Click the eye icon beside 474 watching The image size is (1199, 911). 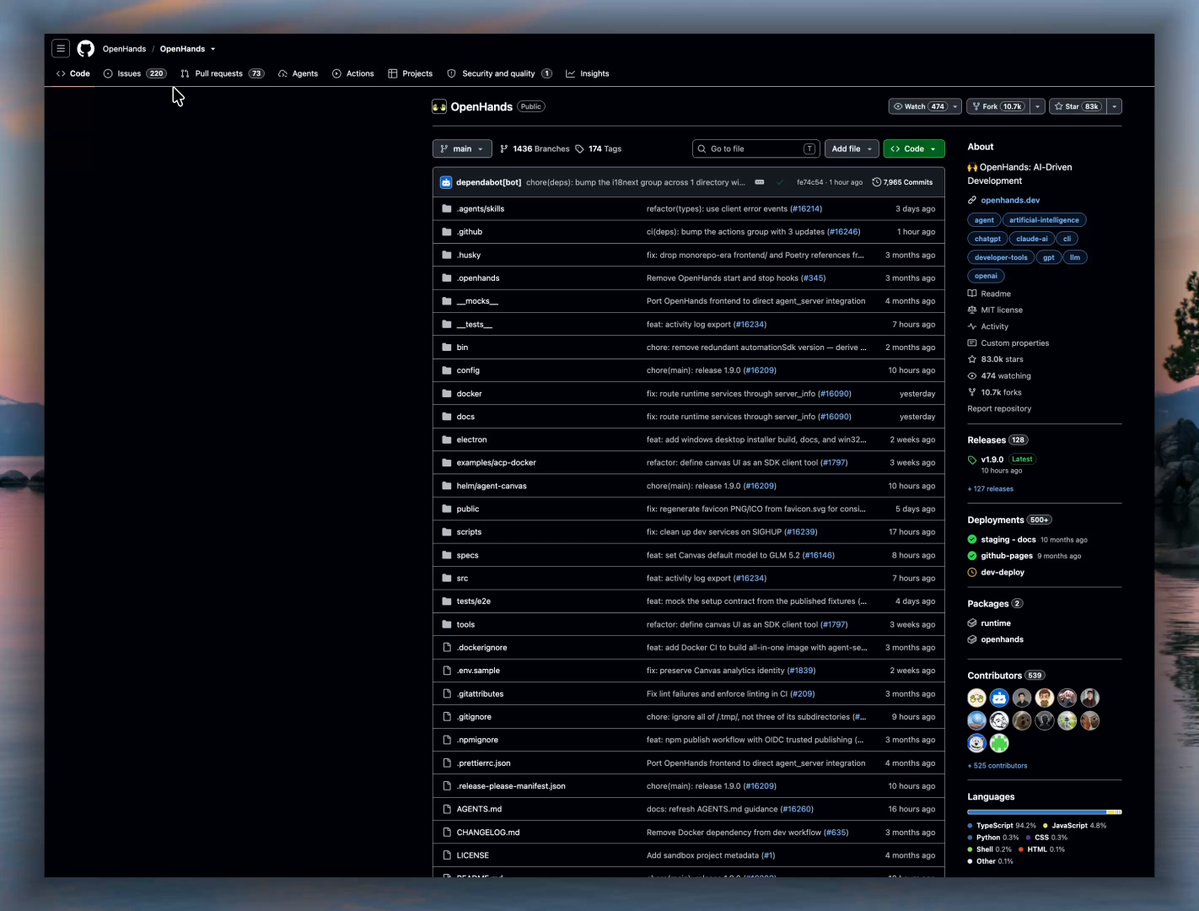tap(972, 376)
